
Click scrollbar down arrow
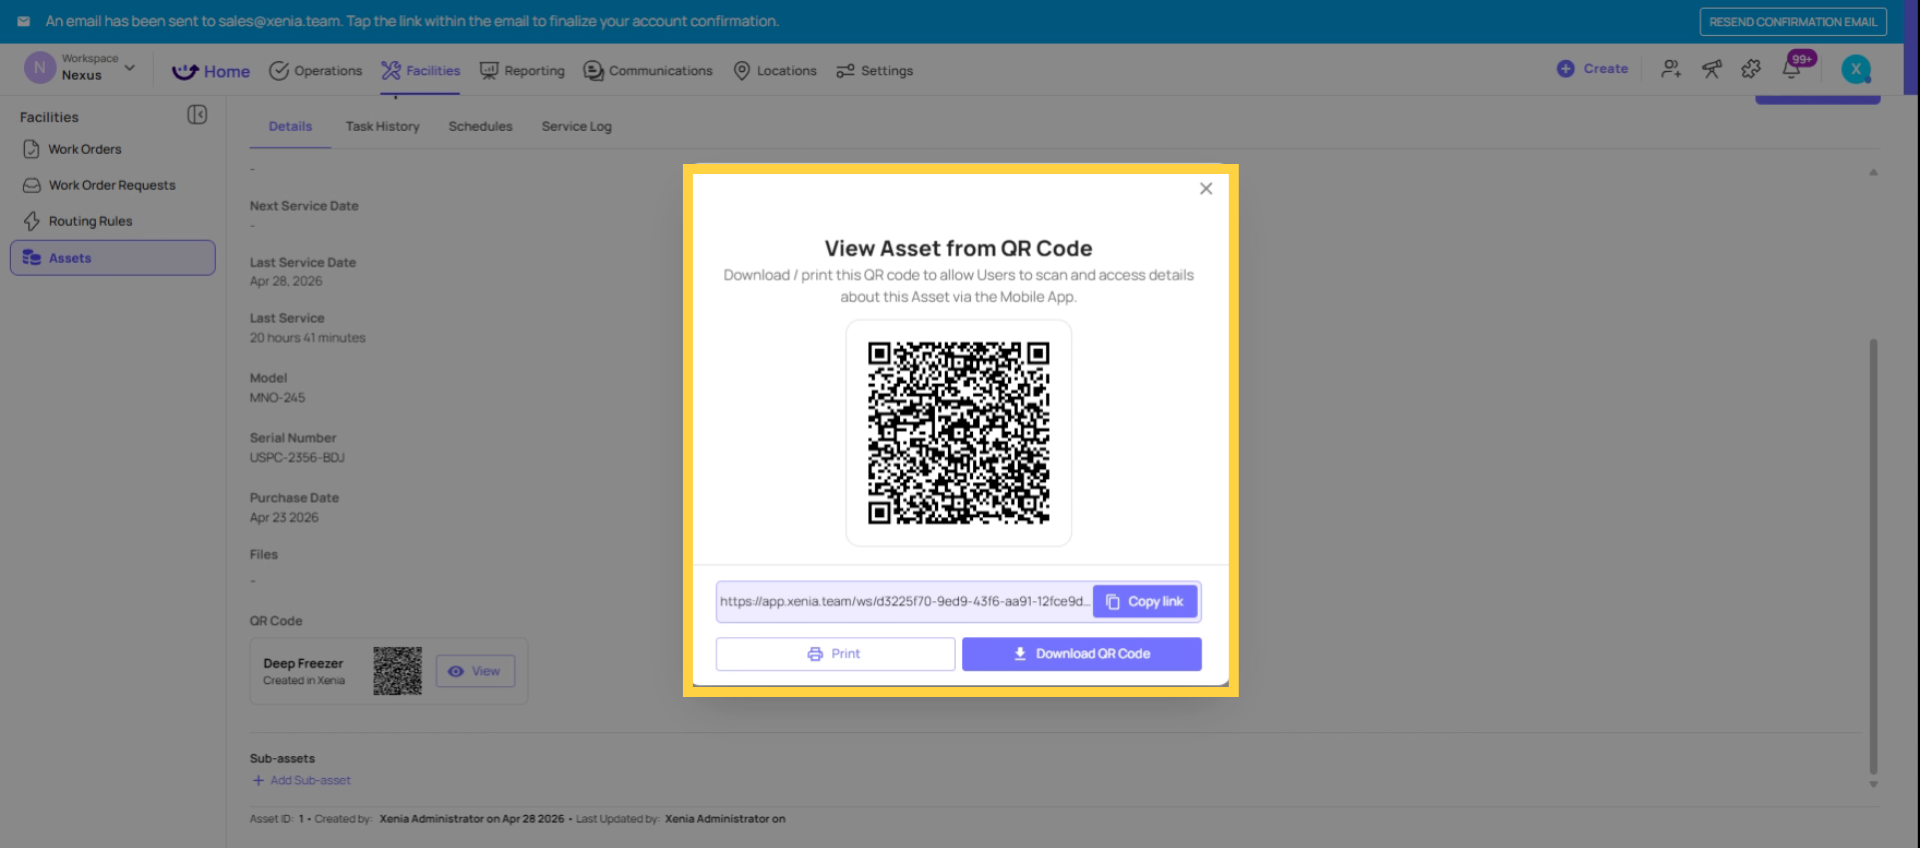pos(1873,784)
